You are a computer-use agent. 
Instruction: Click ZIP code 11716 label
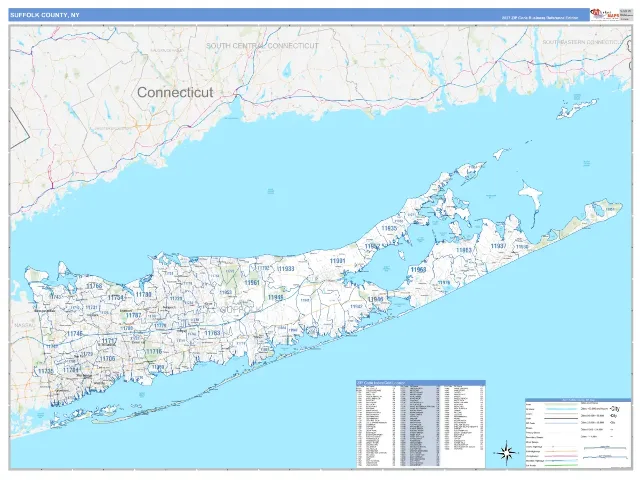(154, 351)
